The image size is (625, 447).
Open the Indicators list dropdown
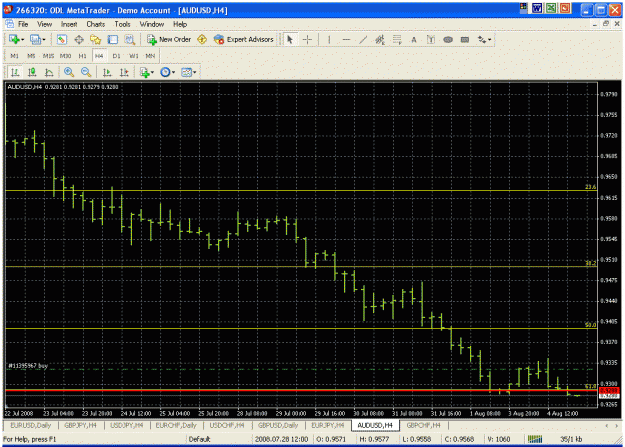coord(147,72)
